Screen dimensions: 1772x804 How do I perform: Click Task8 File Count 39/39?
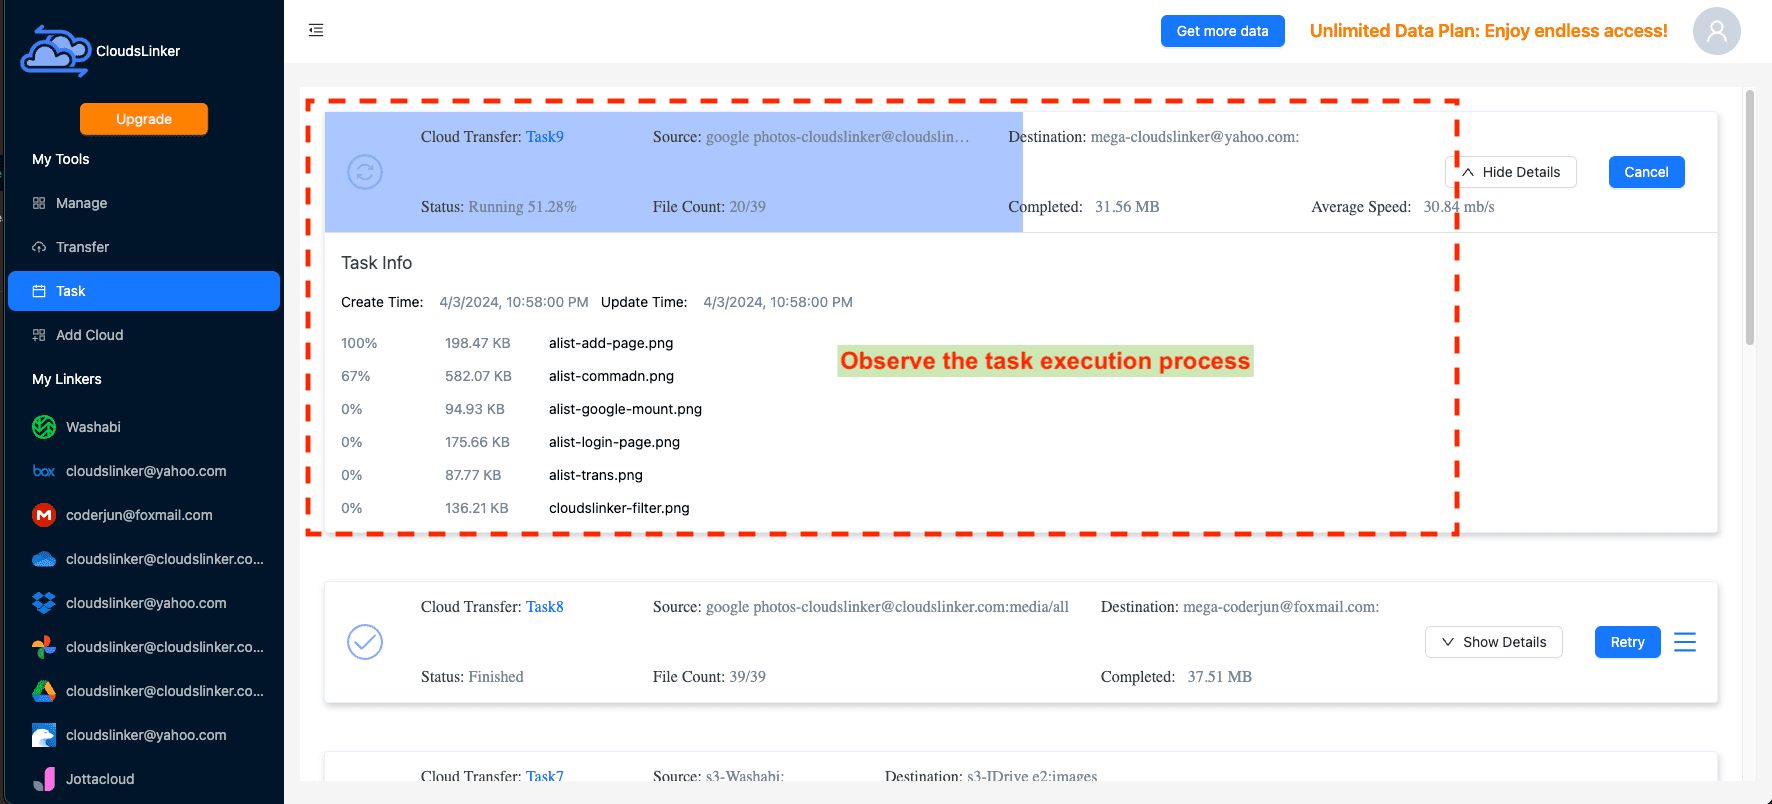[x=709, y=677]
